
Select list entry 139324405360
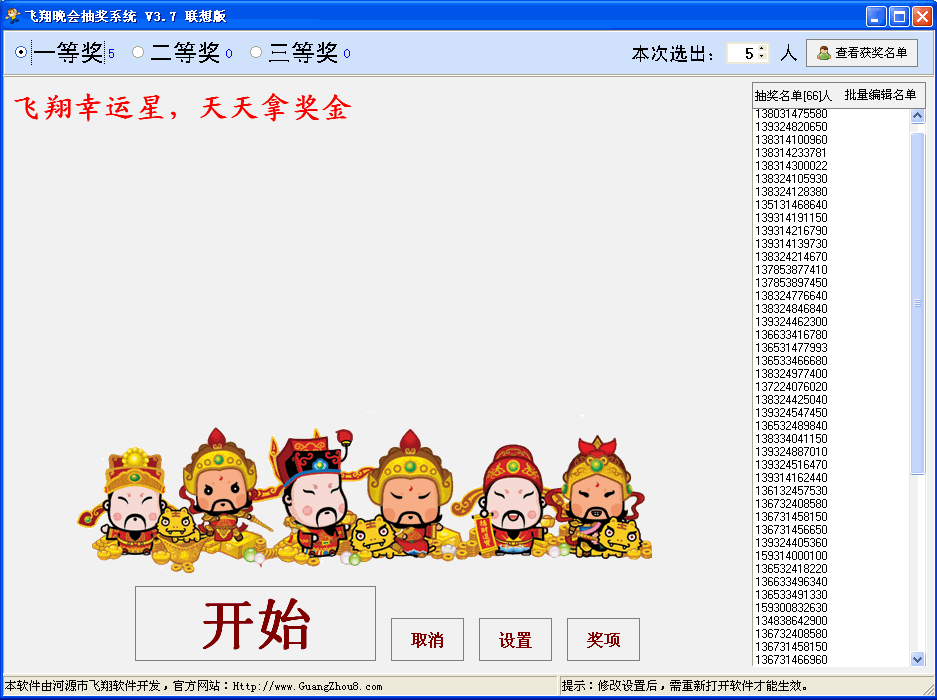click(x=791, y=543)
